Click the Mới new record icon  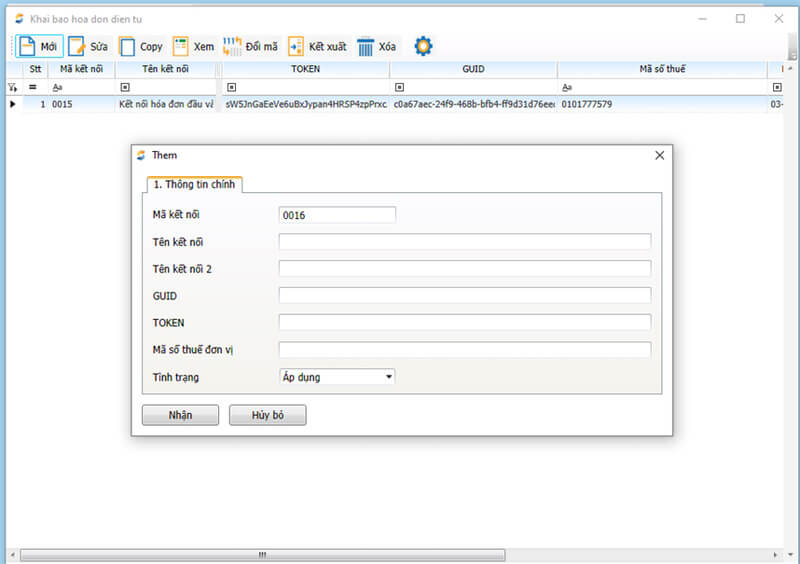(x=27, y=46)
